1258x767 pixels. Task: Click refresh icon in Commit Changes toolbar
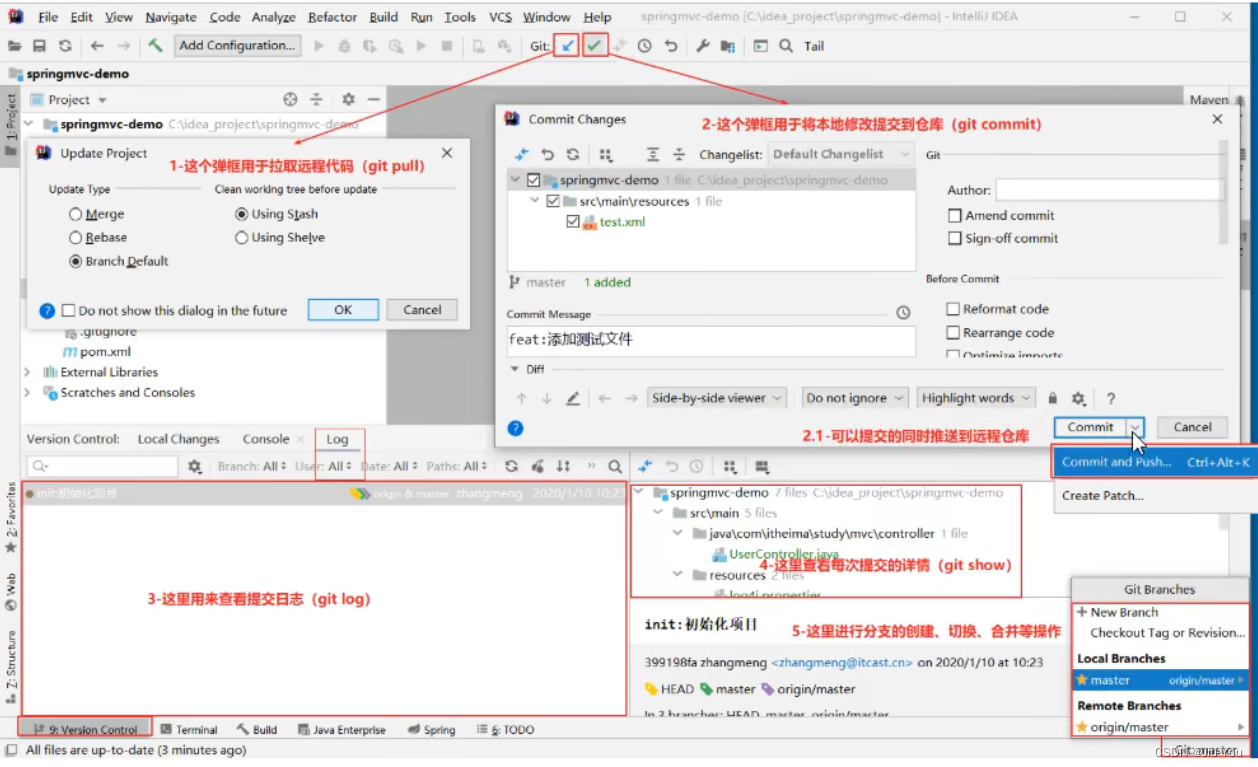(573, 155)
